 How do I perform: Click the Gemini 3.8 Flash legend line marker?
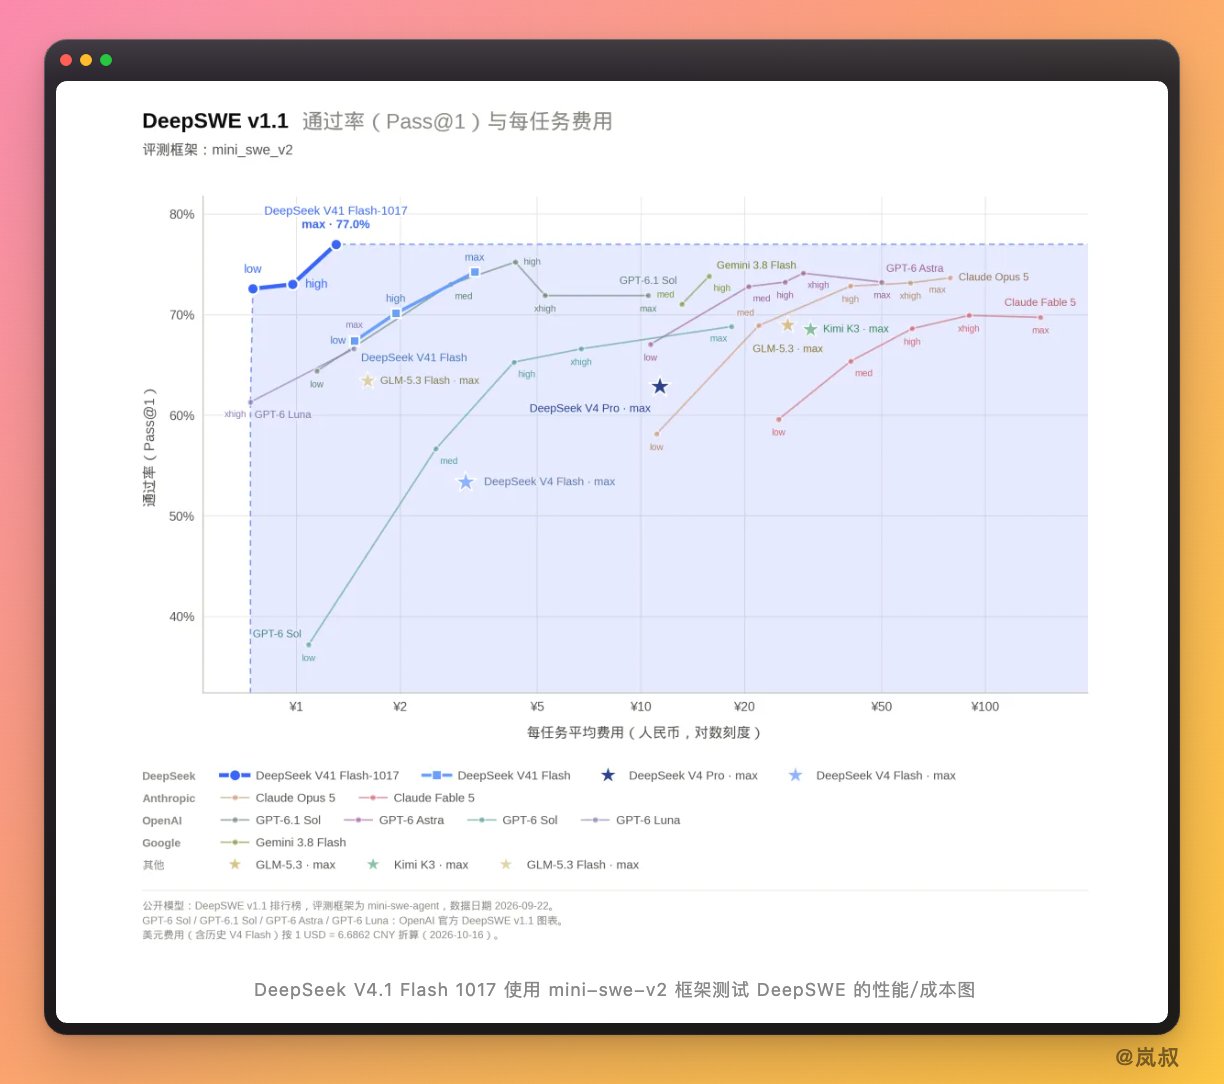tap(234, 842)
